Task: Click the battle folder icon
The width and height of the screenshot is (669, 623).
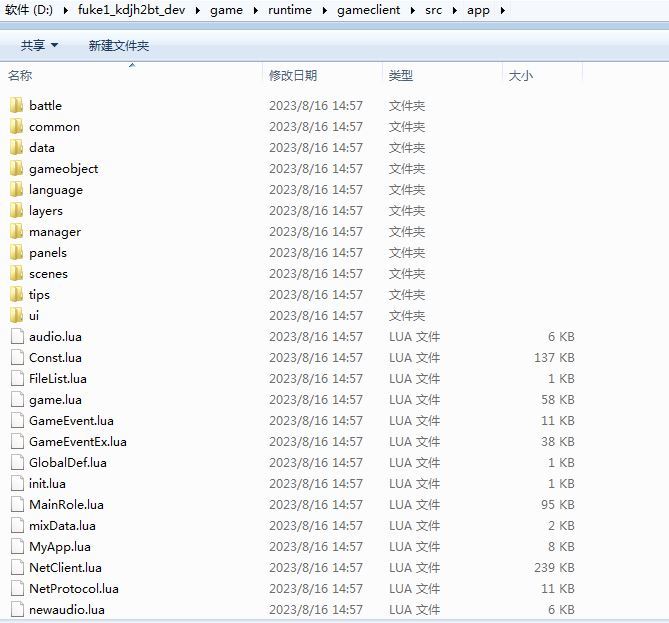Action: pyautogui.click(x=16, y=105)
